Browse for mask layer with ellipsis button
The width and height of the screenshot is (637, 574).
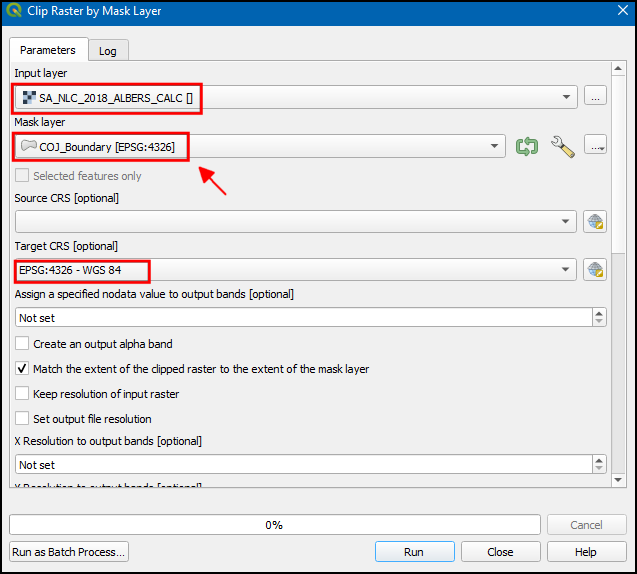(x=596, y=147)
